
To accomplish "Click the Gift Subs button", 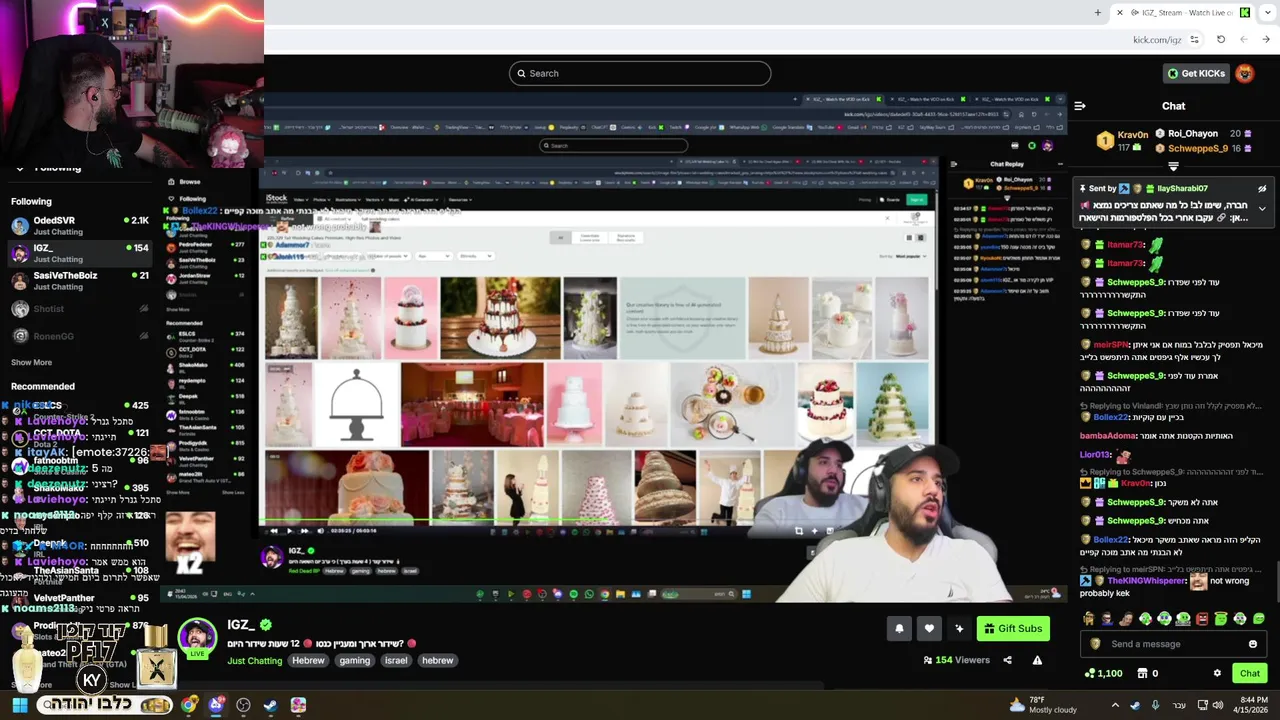I will pyautogui.click(x=1013, y=628).
